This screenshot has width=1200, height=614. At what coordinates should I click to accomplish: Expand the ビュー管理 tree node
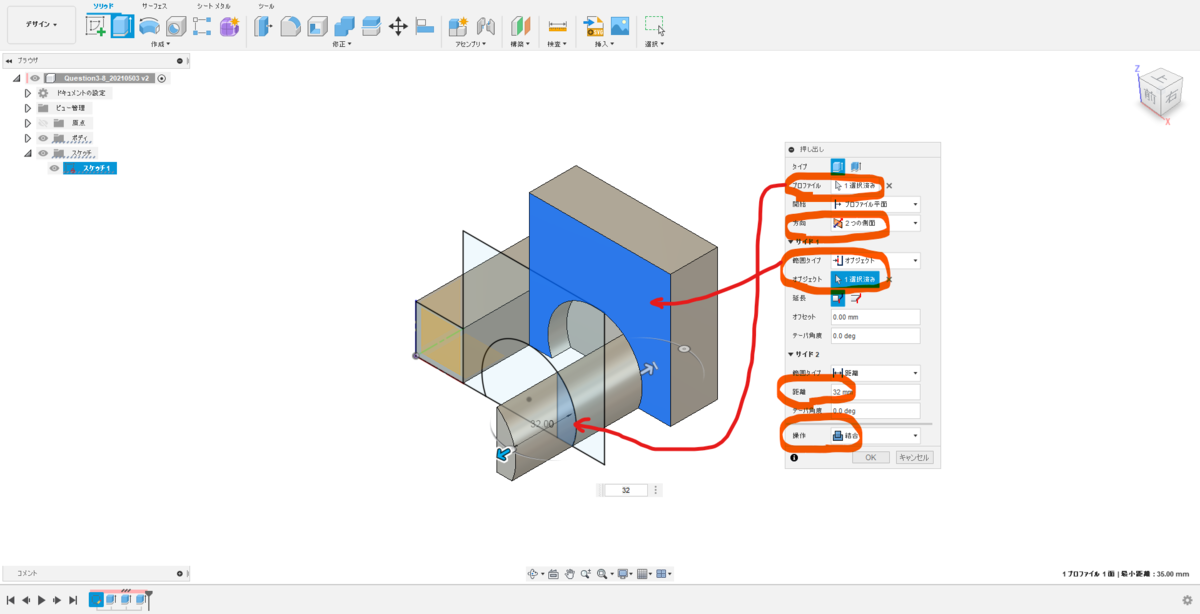28,108
